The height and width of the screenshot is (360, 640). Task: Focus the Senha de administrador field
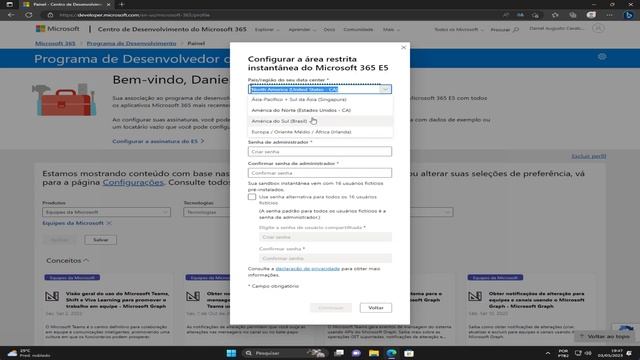pos(320,151)
